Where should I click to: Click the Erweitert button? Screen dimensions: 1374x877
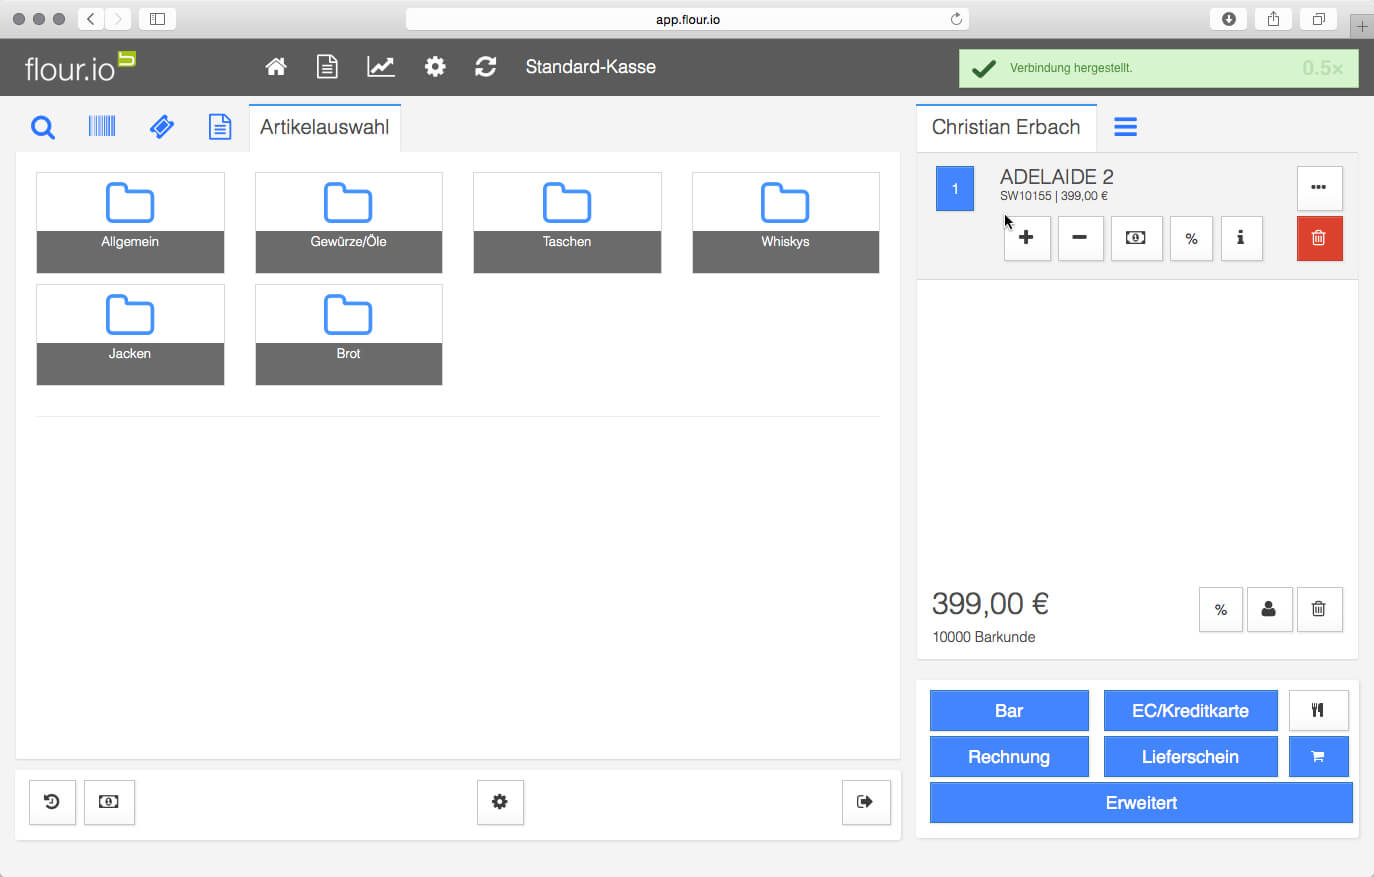(1141, 803)
